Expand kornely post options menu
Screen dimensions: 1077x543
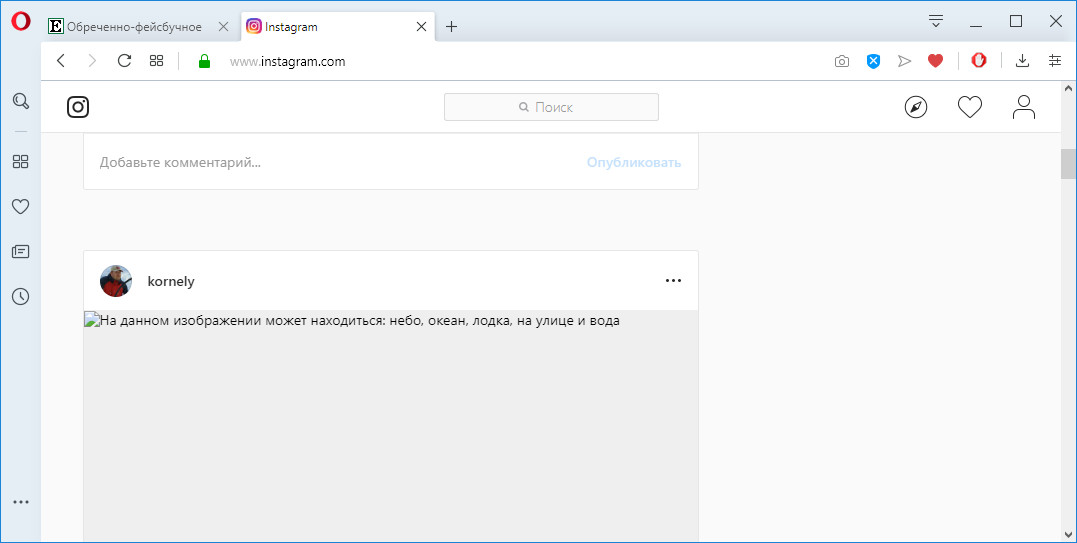pos(673,281)
